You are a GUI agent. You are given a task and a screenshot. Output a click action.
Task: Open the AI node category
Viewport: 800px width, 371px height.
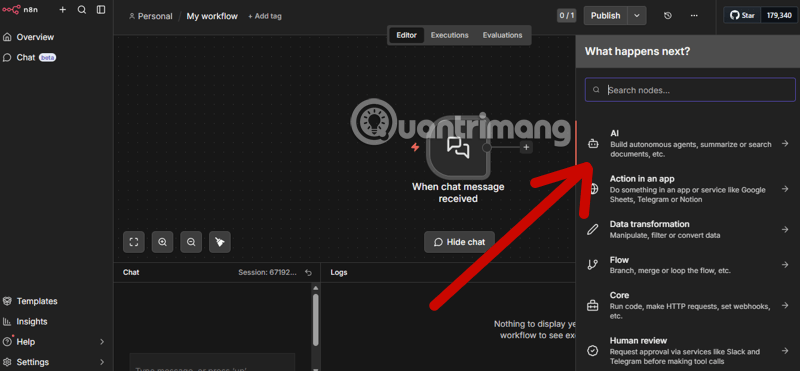coord(688,143)
